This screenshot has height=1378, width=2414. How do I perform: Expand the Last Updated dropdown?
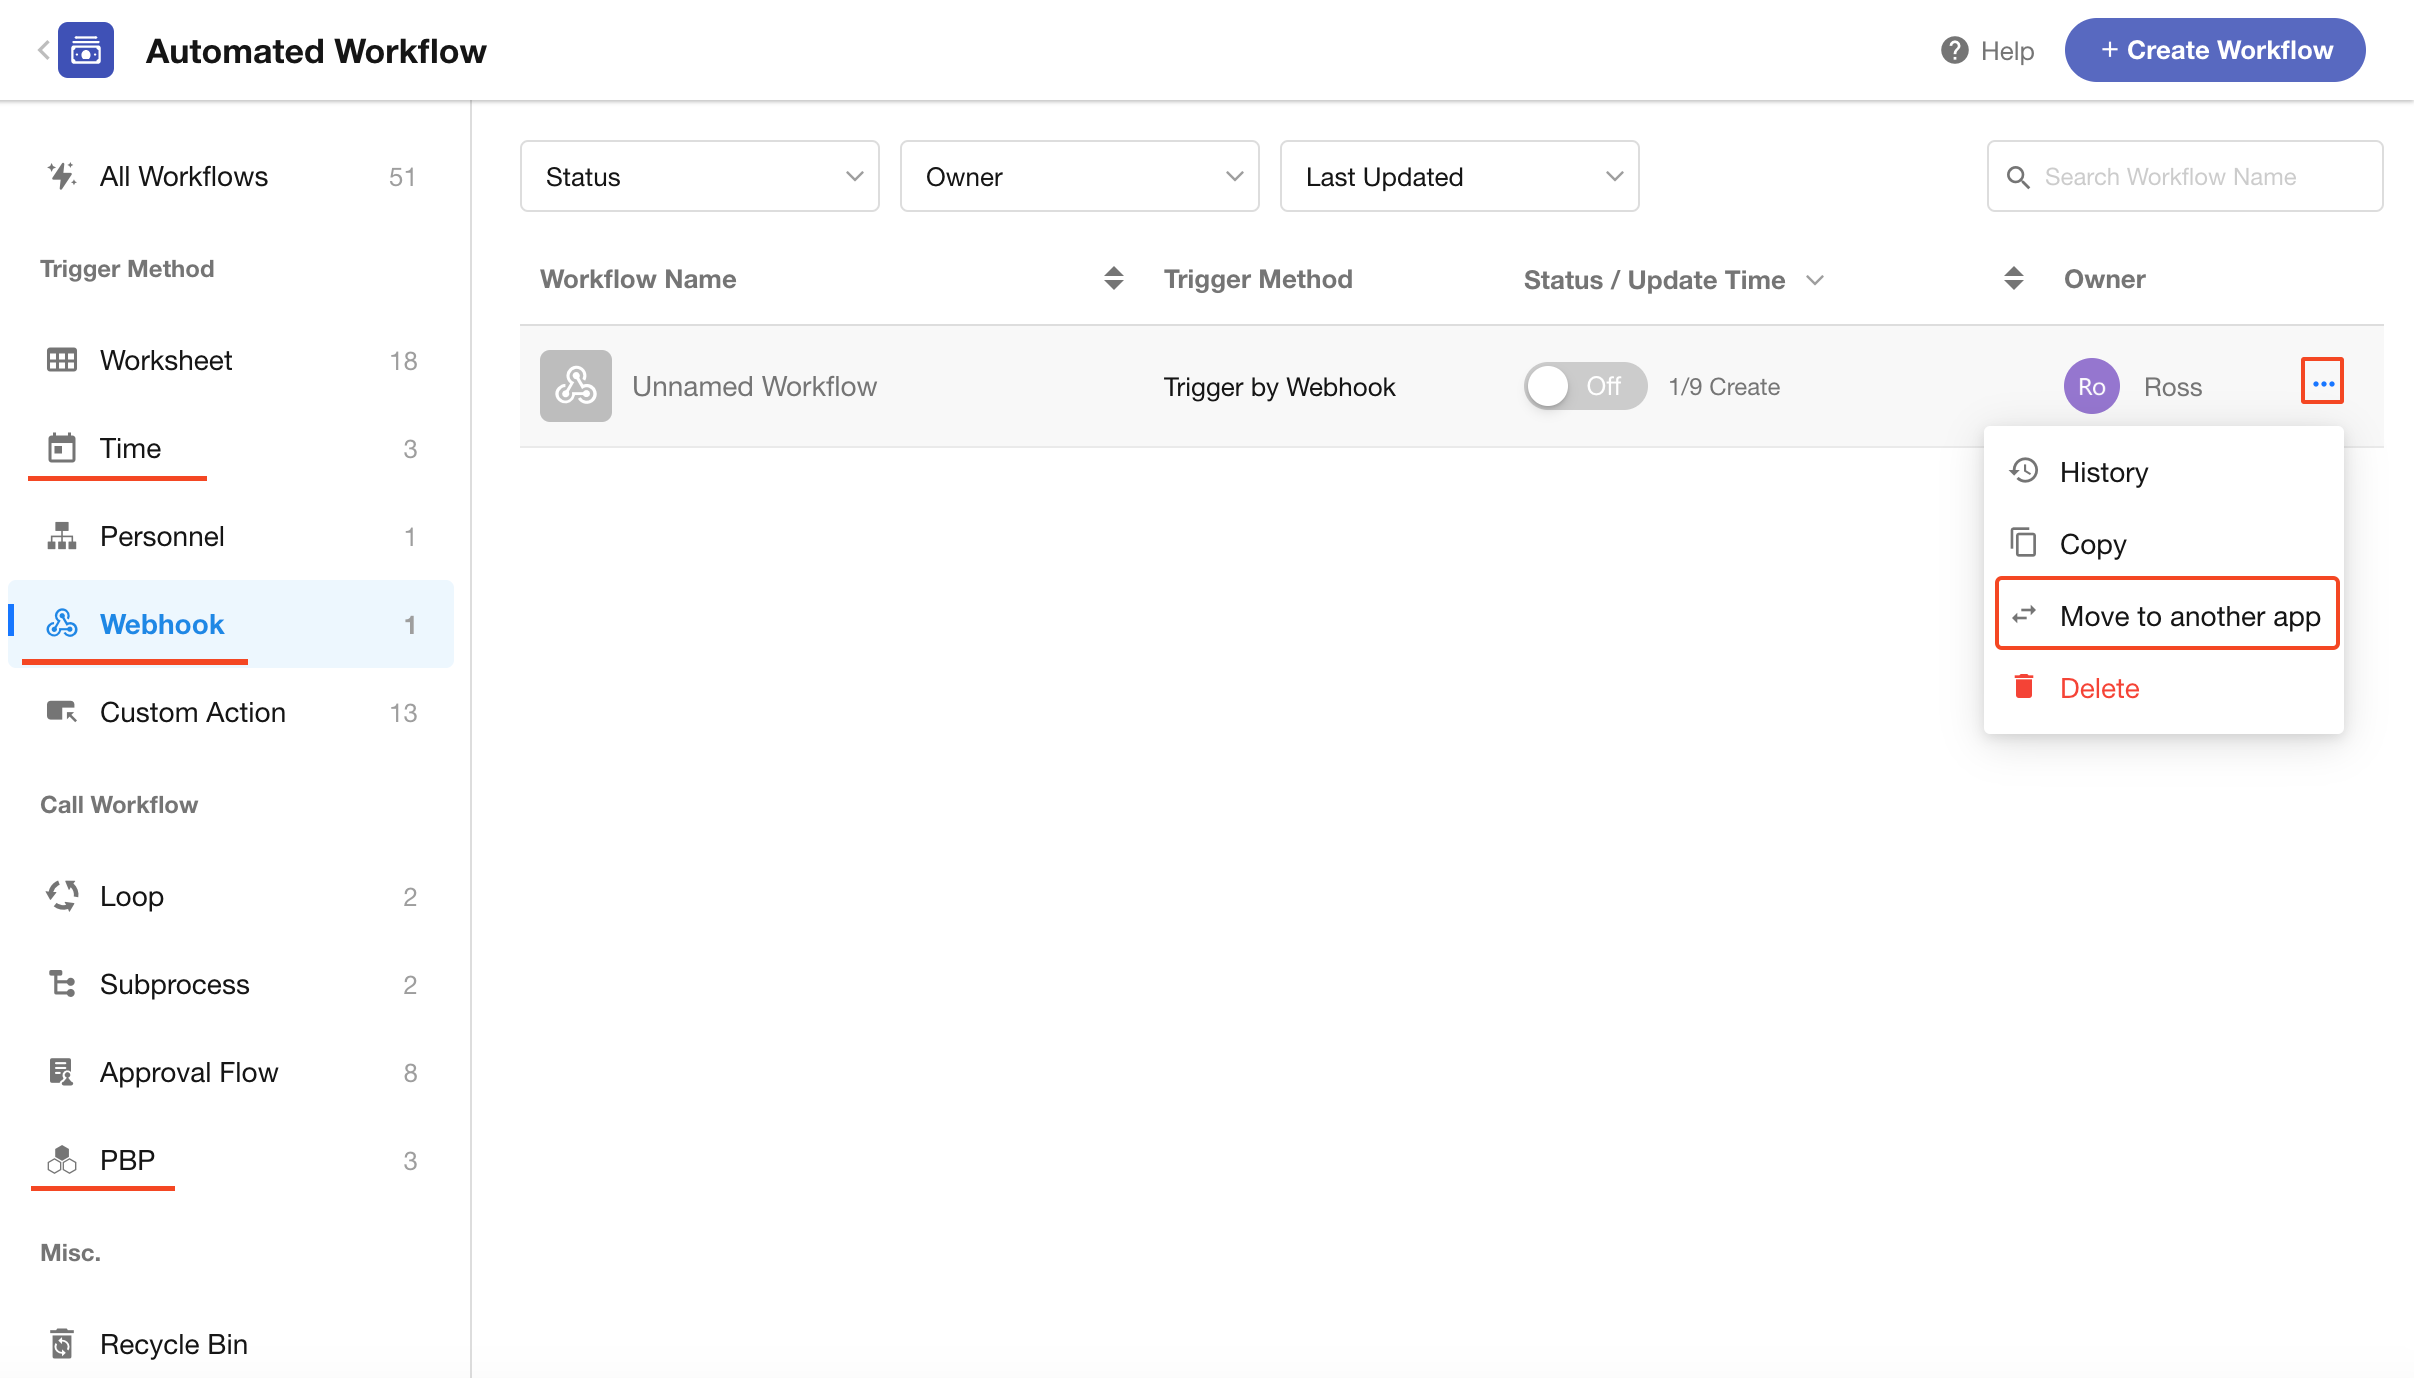[1459, 177]
